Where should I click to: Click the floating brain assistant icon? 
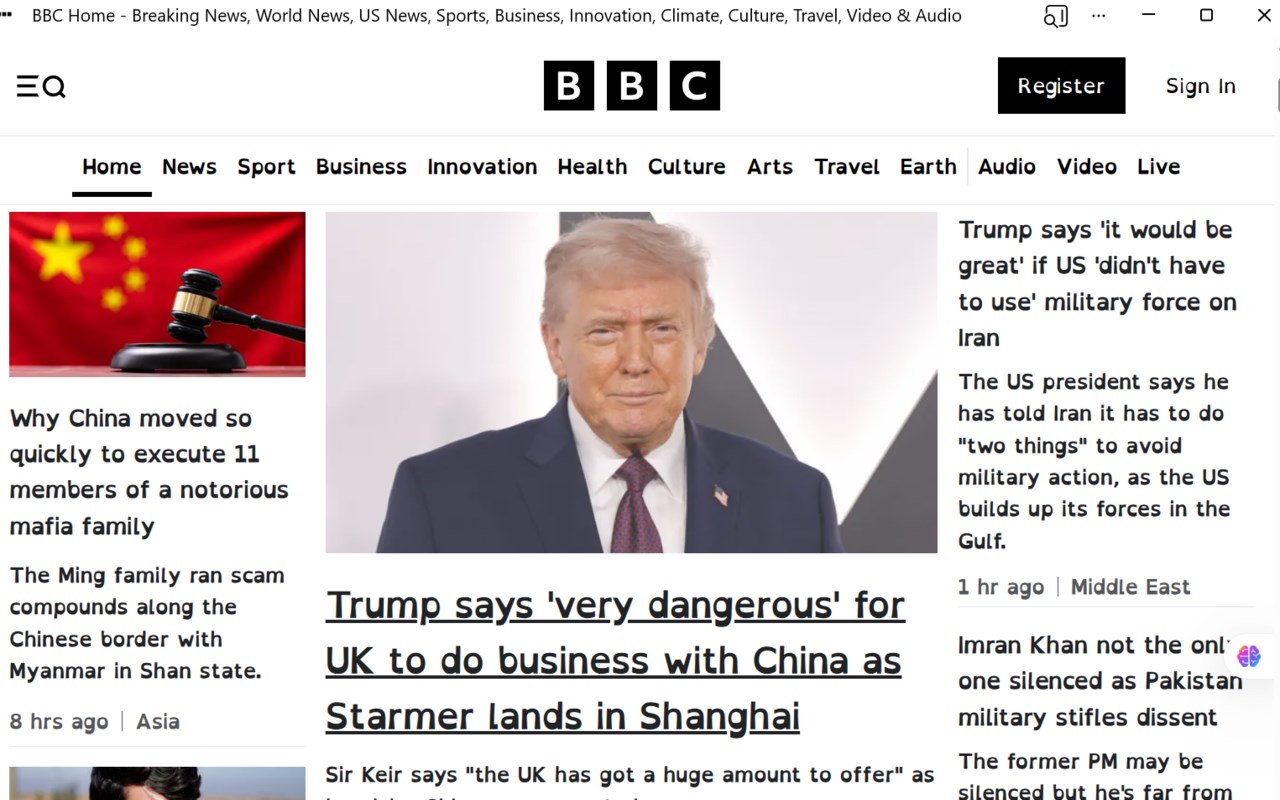(x=1248, y=656)
